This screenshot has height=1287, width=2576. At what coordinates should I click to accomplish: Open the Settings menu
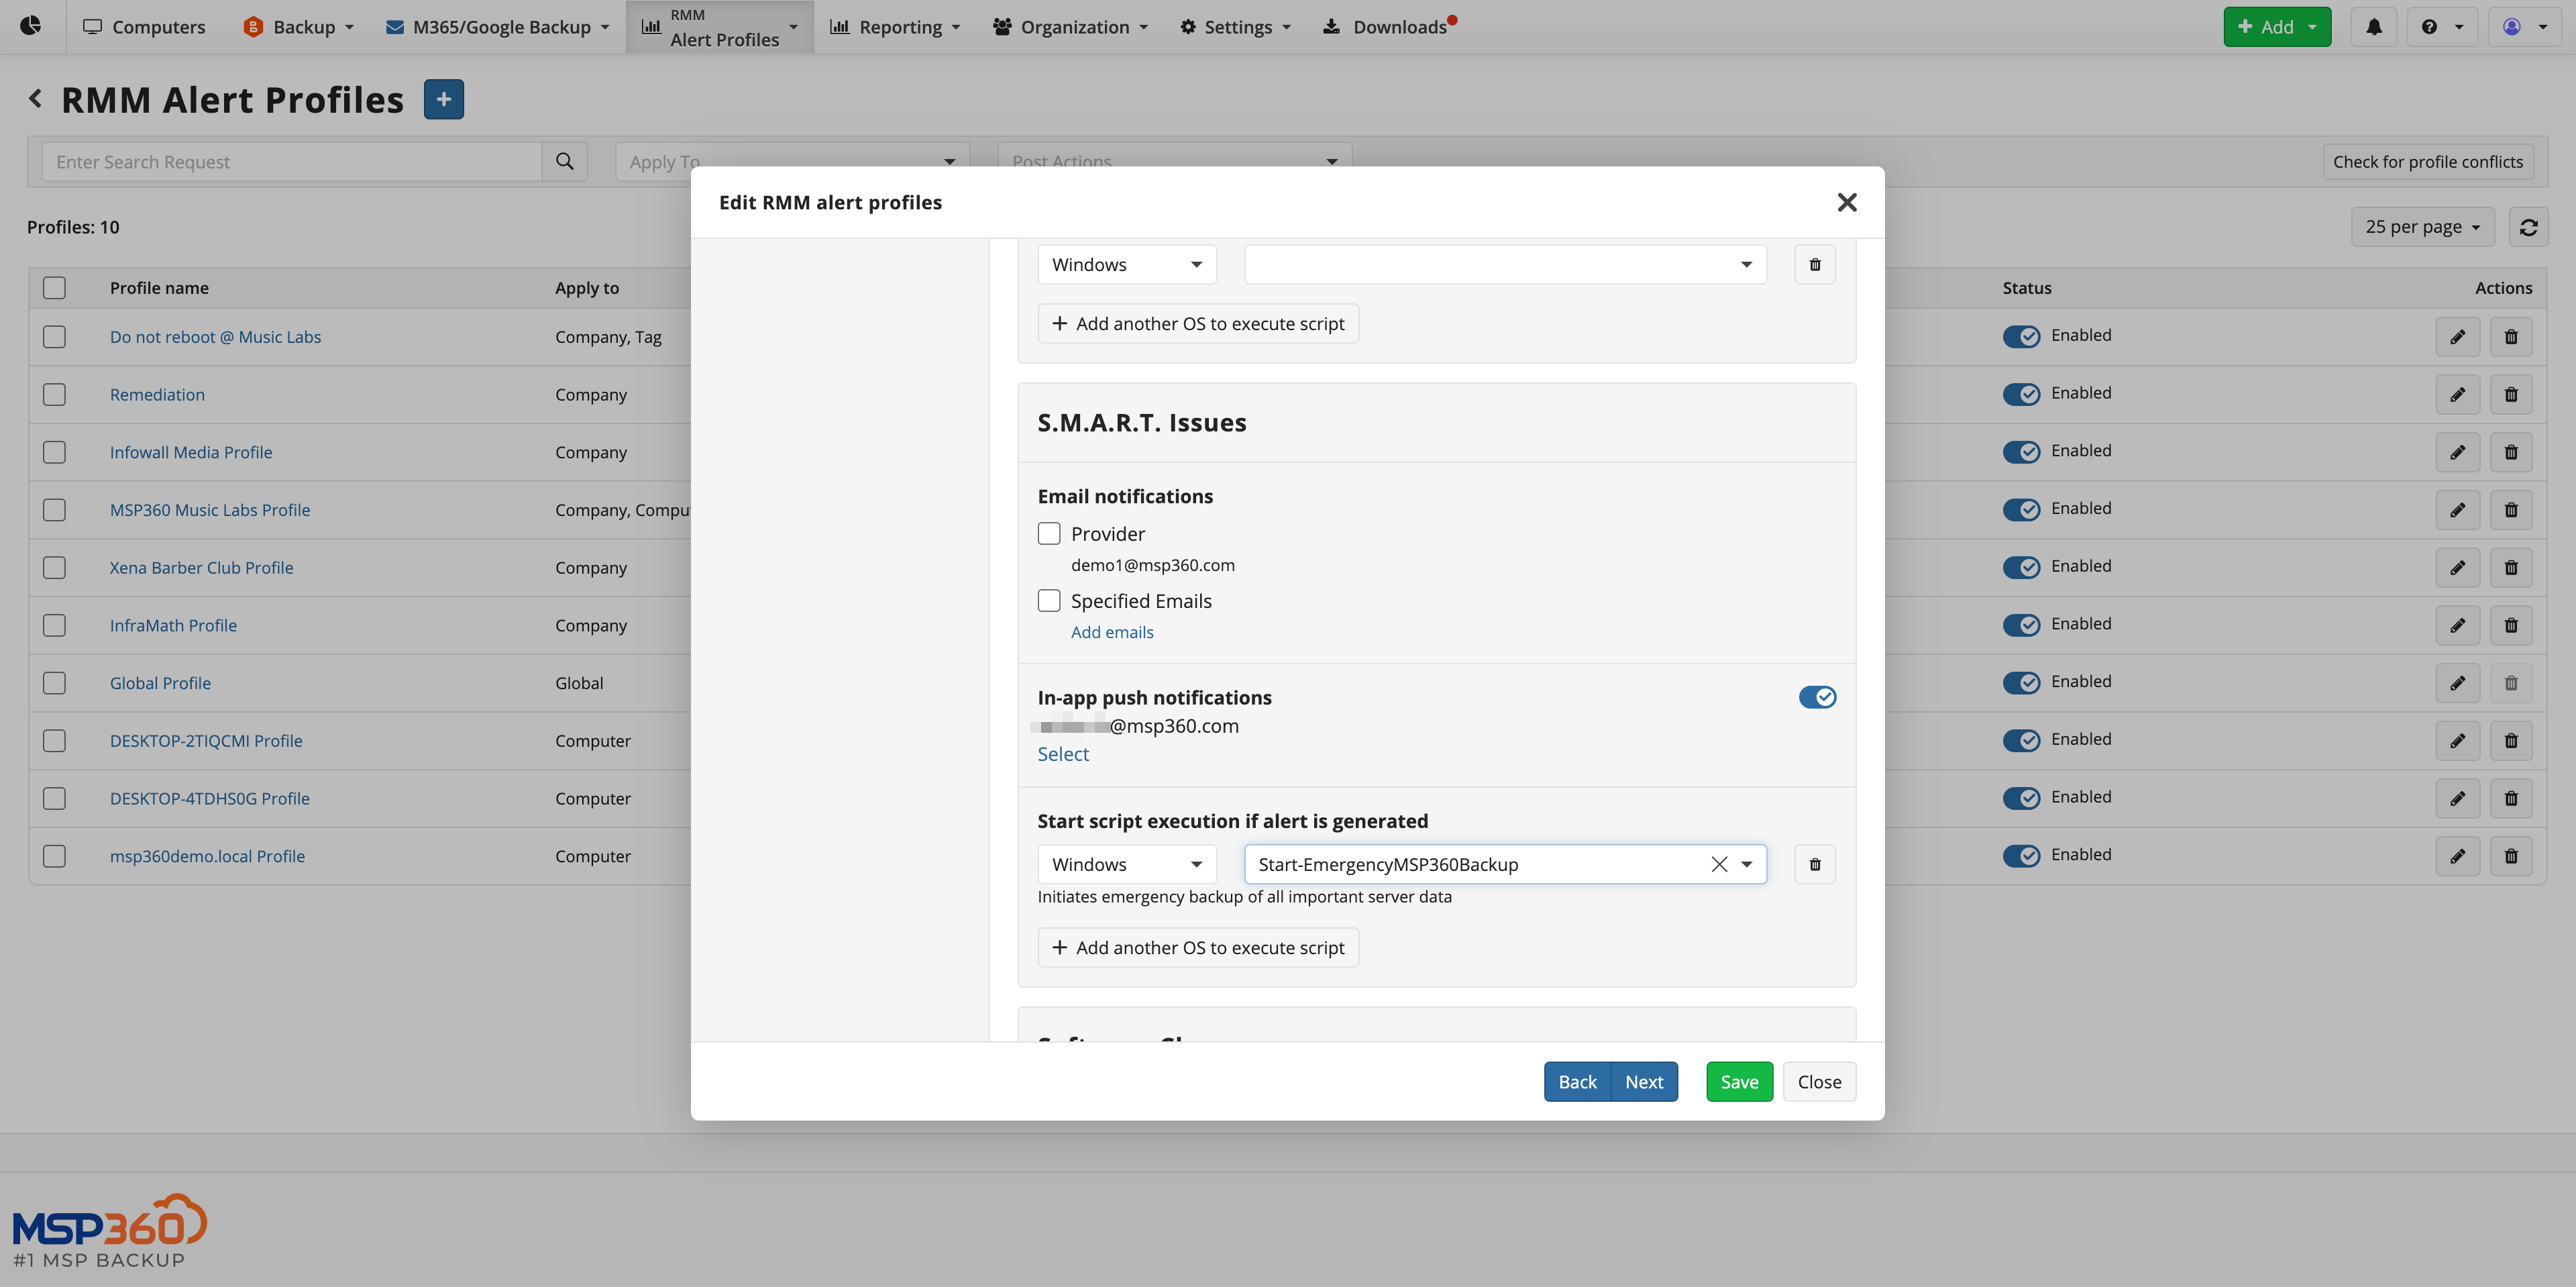1235,27
